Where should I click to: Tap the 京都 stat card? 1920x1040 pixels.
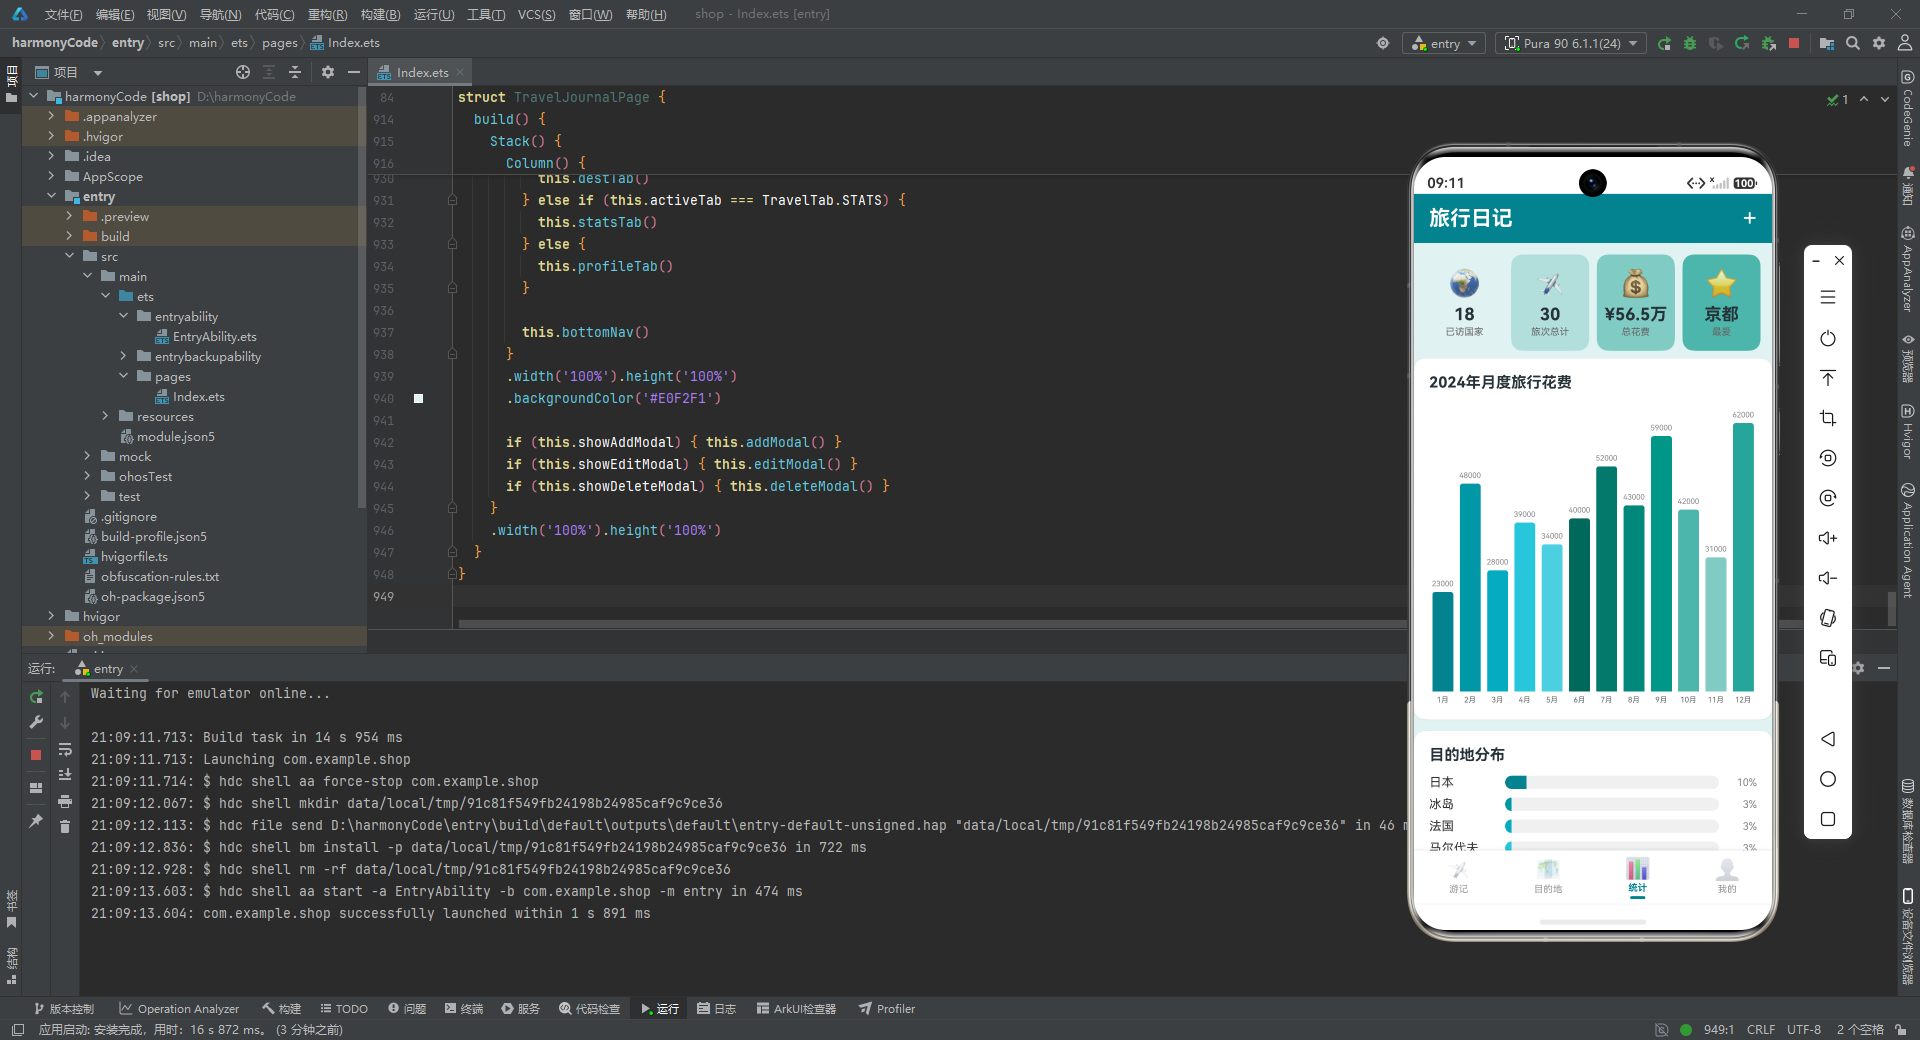(1721, 302)
